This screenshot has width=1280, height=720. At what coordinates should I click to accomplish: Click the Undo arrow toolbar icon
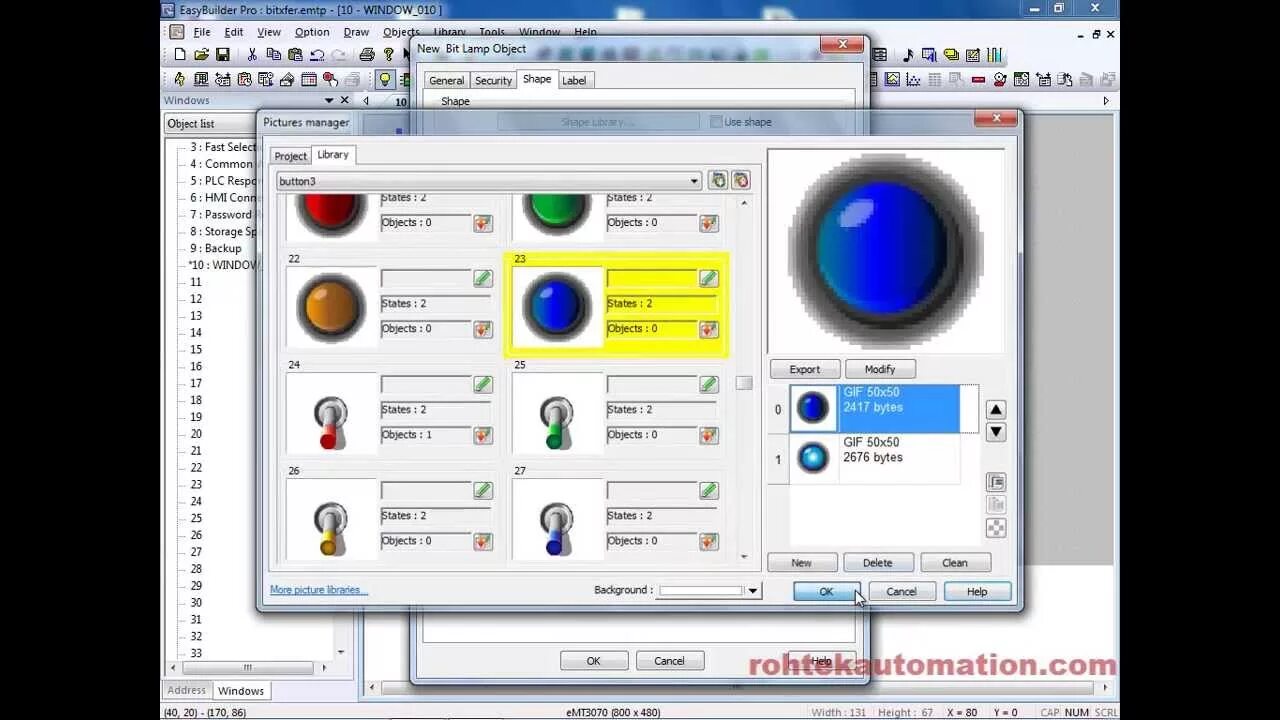point(317,54)
